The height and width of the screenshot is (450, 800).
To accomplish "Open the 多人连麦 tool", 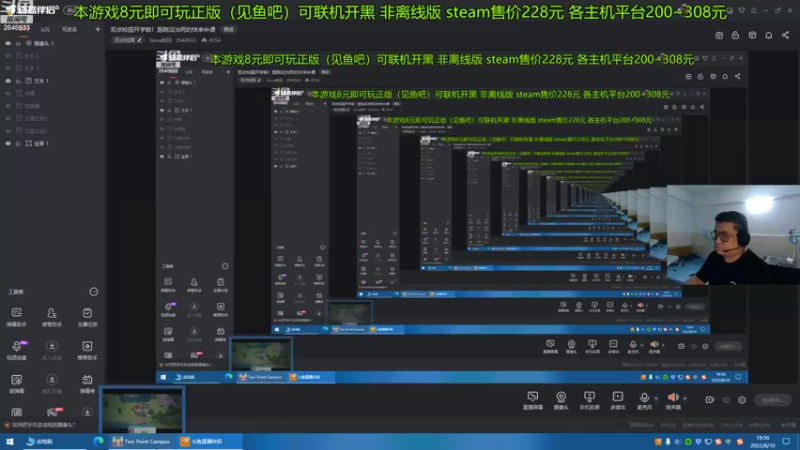I will pyautogui.click(x=52, y=350).
